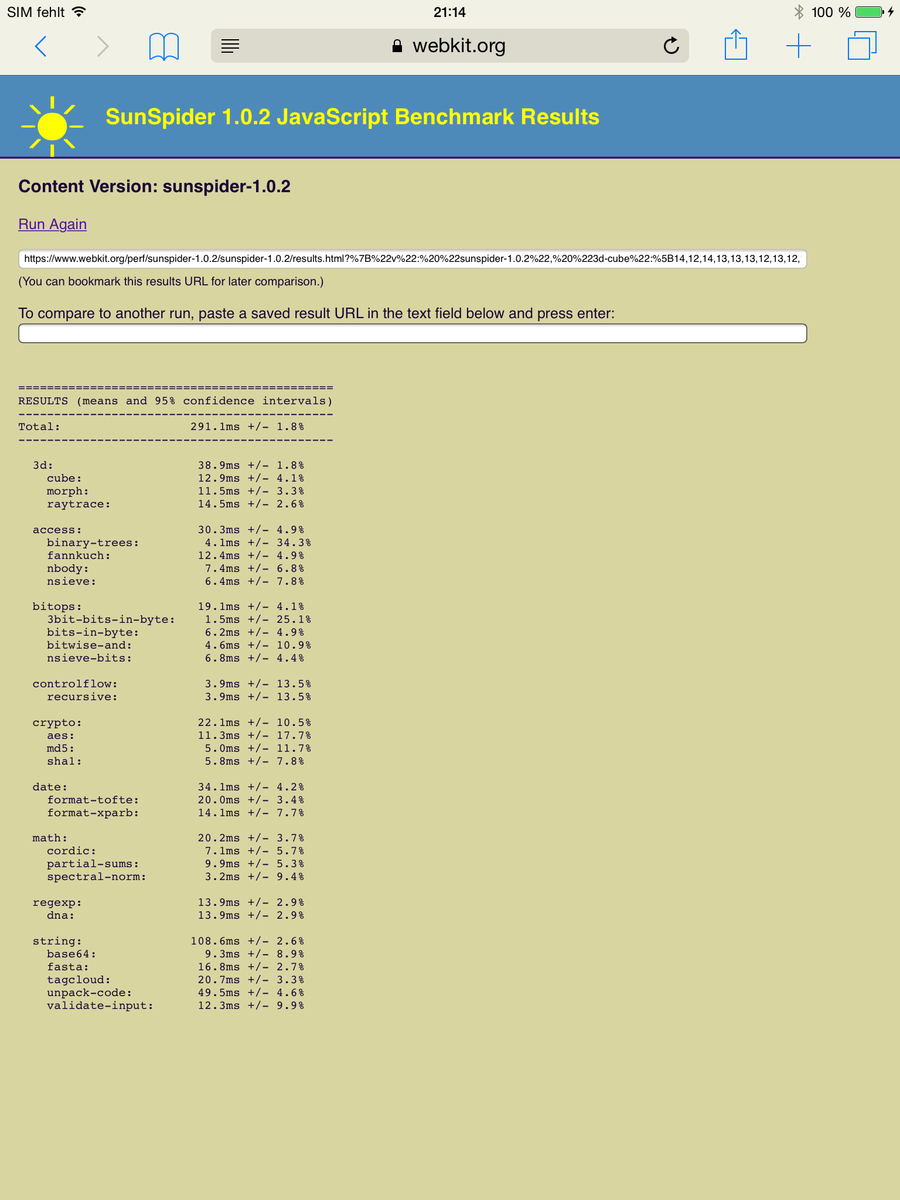Viewport: 900px width, 1200px height.
Task: Show Reader view using the lines icon
Action: (230, 46)
